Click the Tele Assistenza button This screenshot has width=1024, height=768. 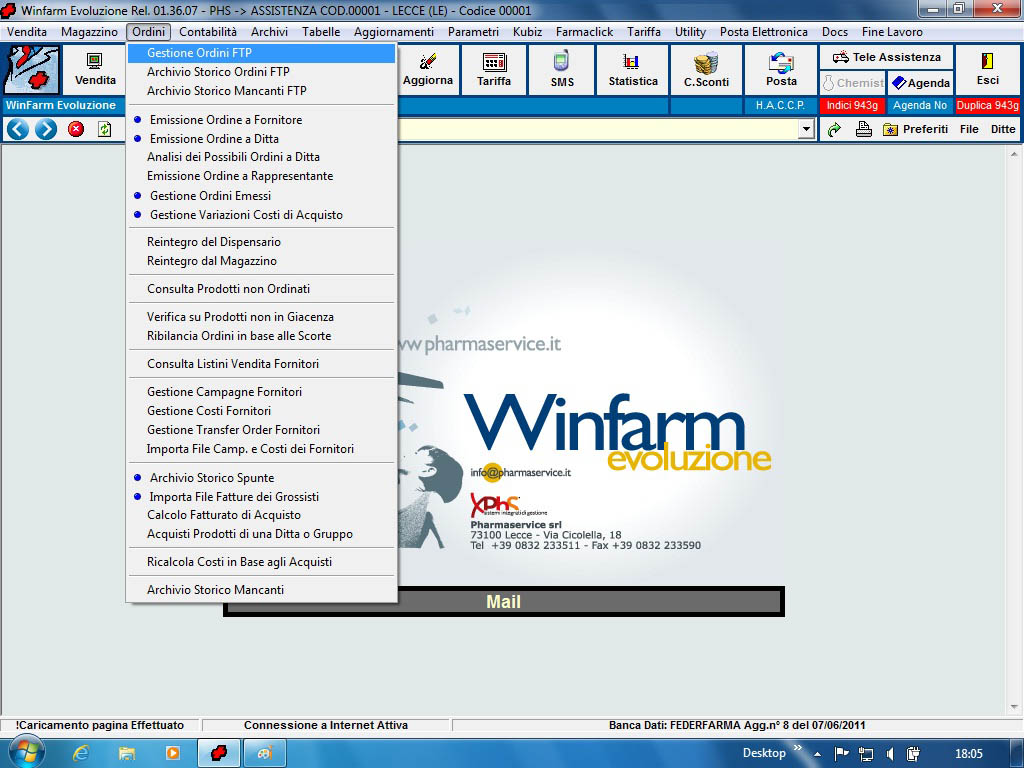[x=886, y=57]
